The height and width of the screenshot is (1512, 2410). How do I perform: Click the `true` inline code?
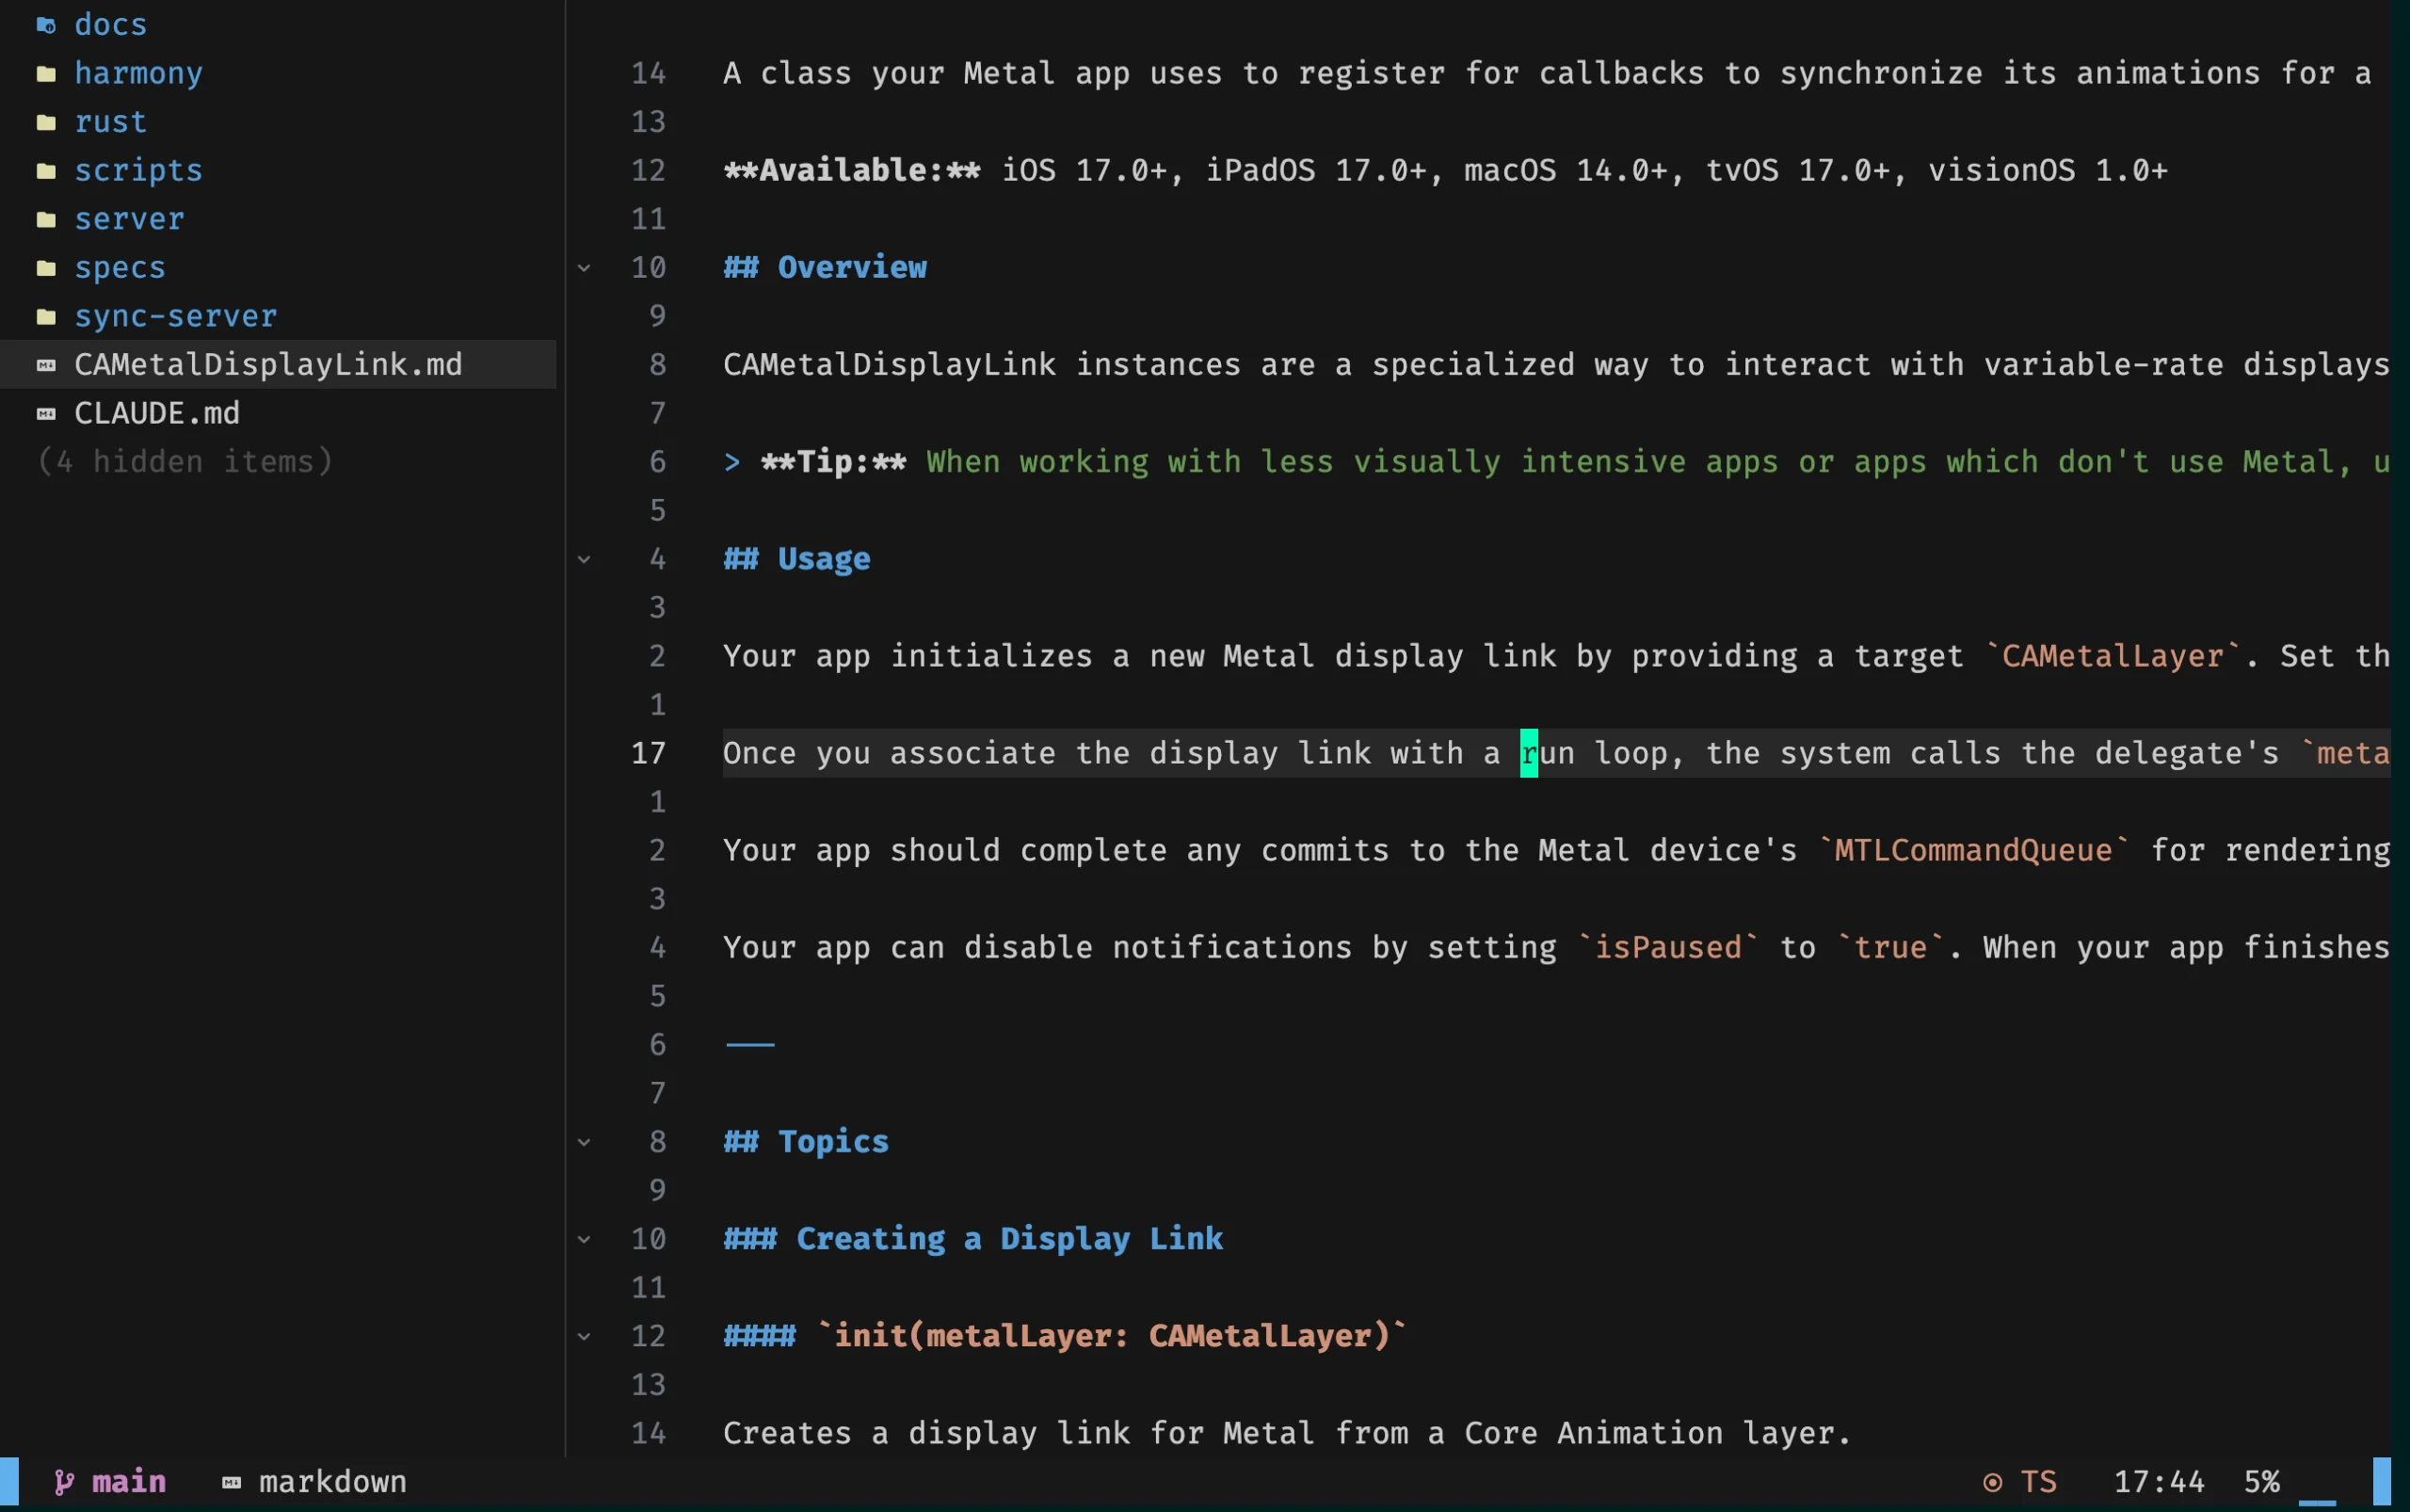[1891, 947]
